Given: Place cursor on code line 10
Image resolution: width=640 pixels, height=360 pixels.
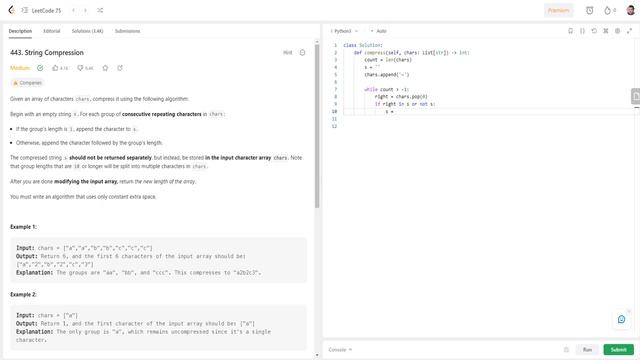Looking at the screenshot, I should point(488,111).
